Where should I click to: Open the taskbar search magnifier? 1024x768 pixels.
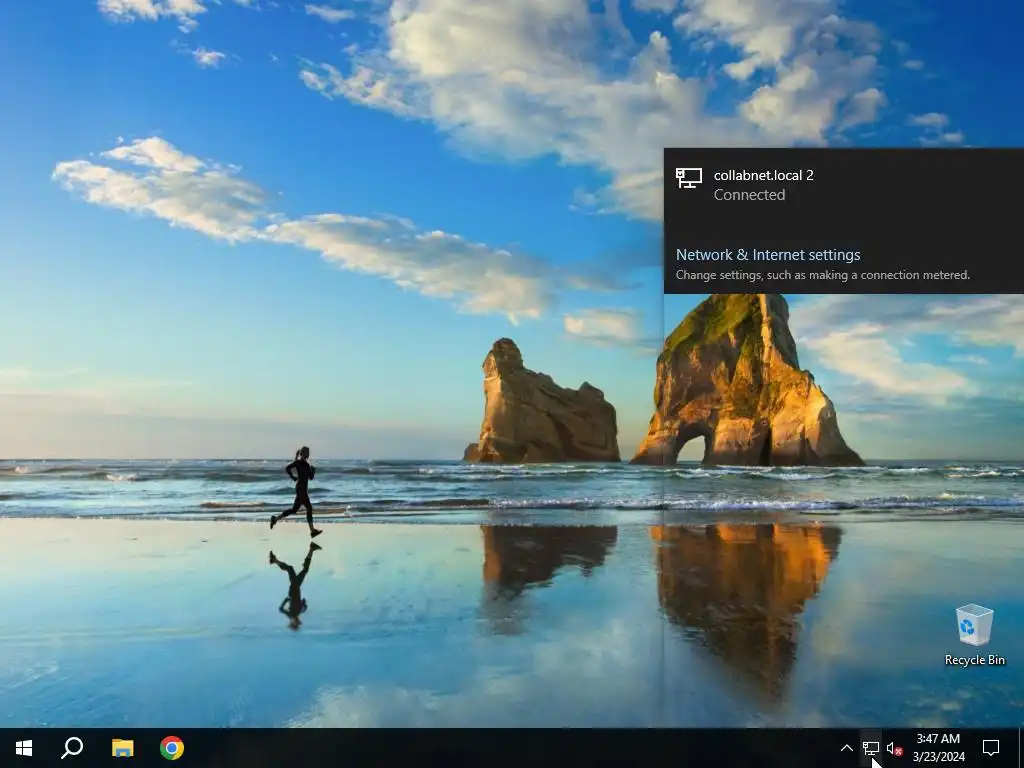[x=72, y=748]
